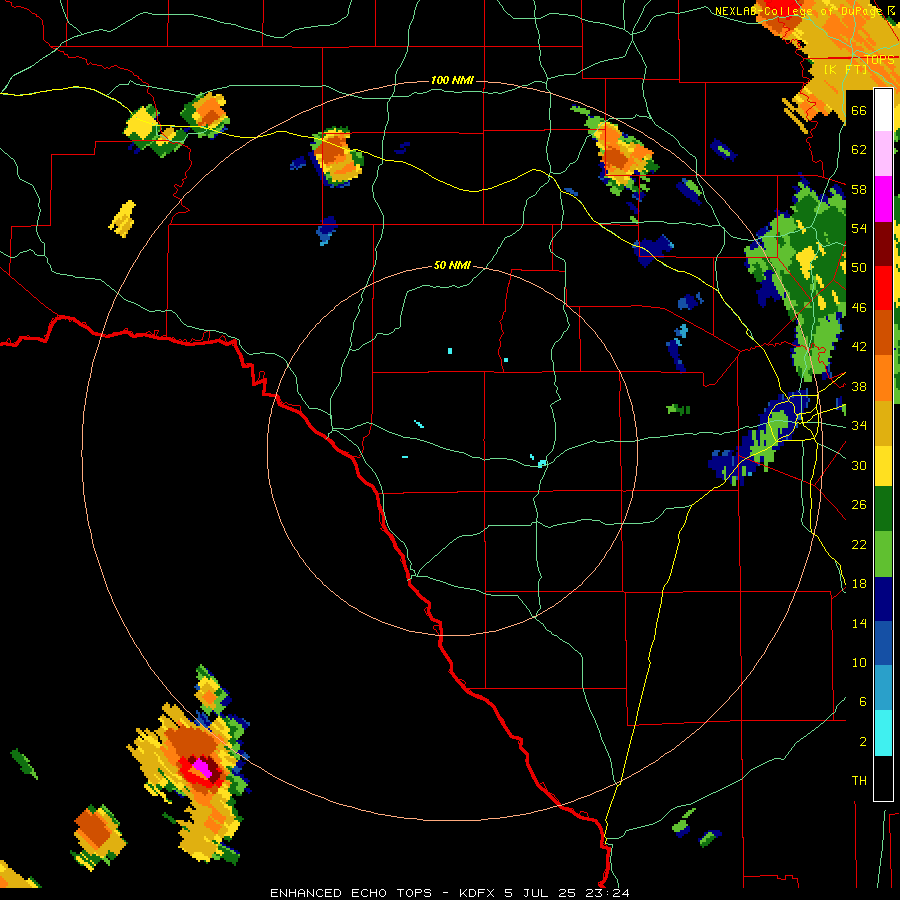Select the '46' legend value
The width and height of the screenshot is (900, 900).
click(x=859, y=308)
